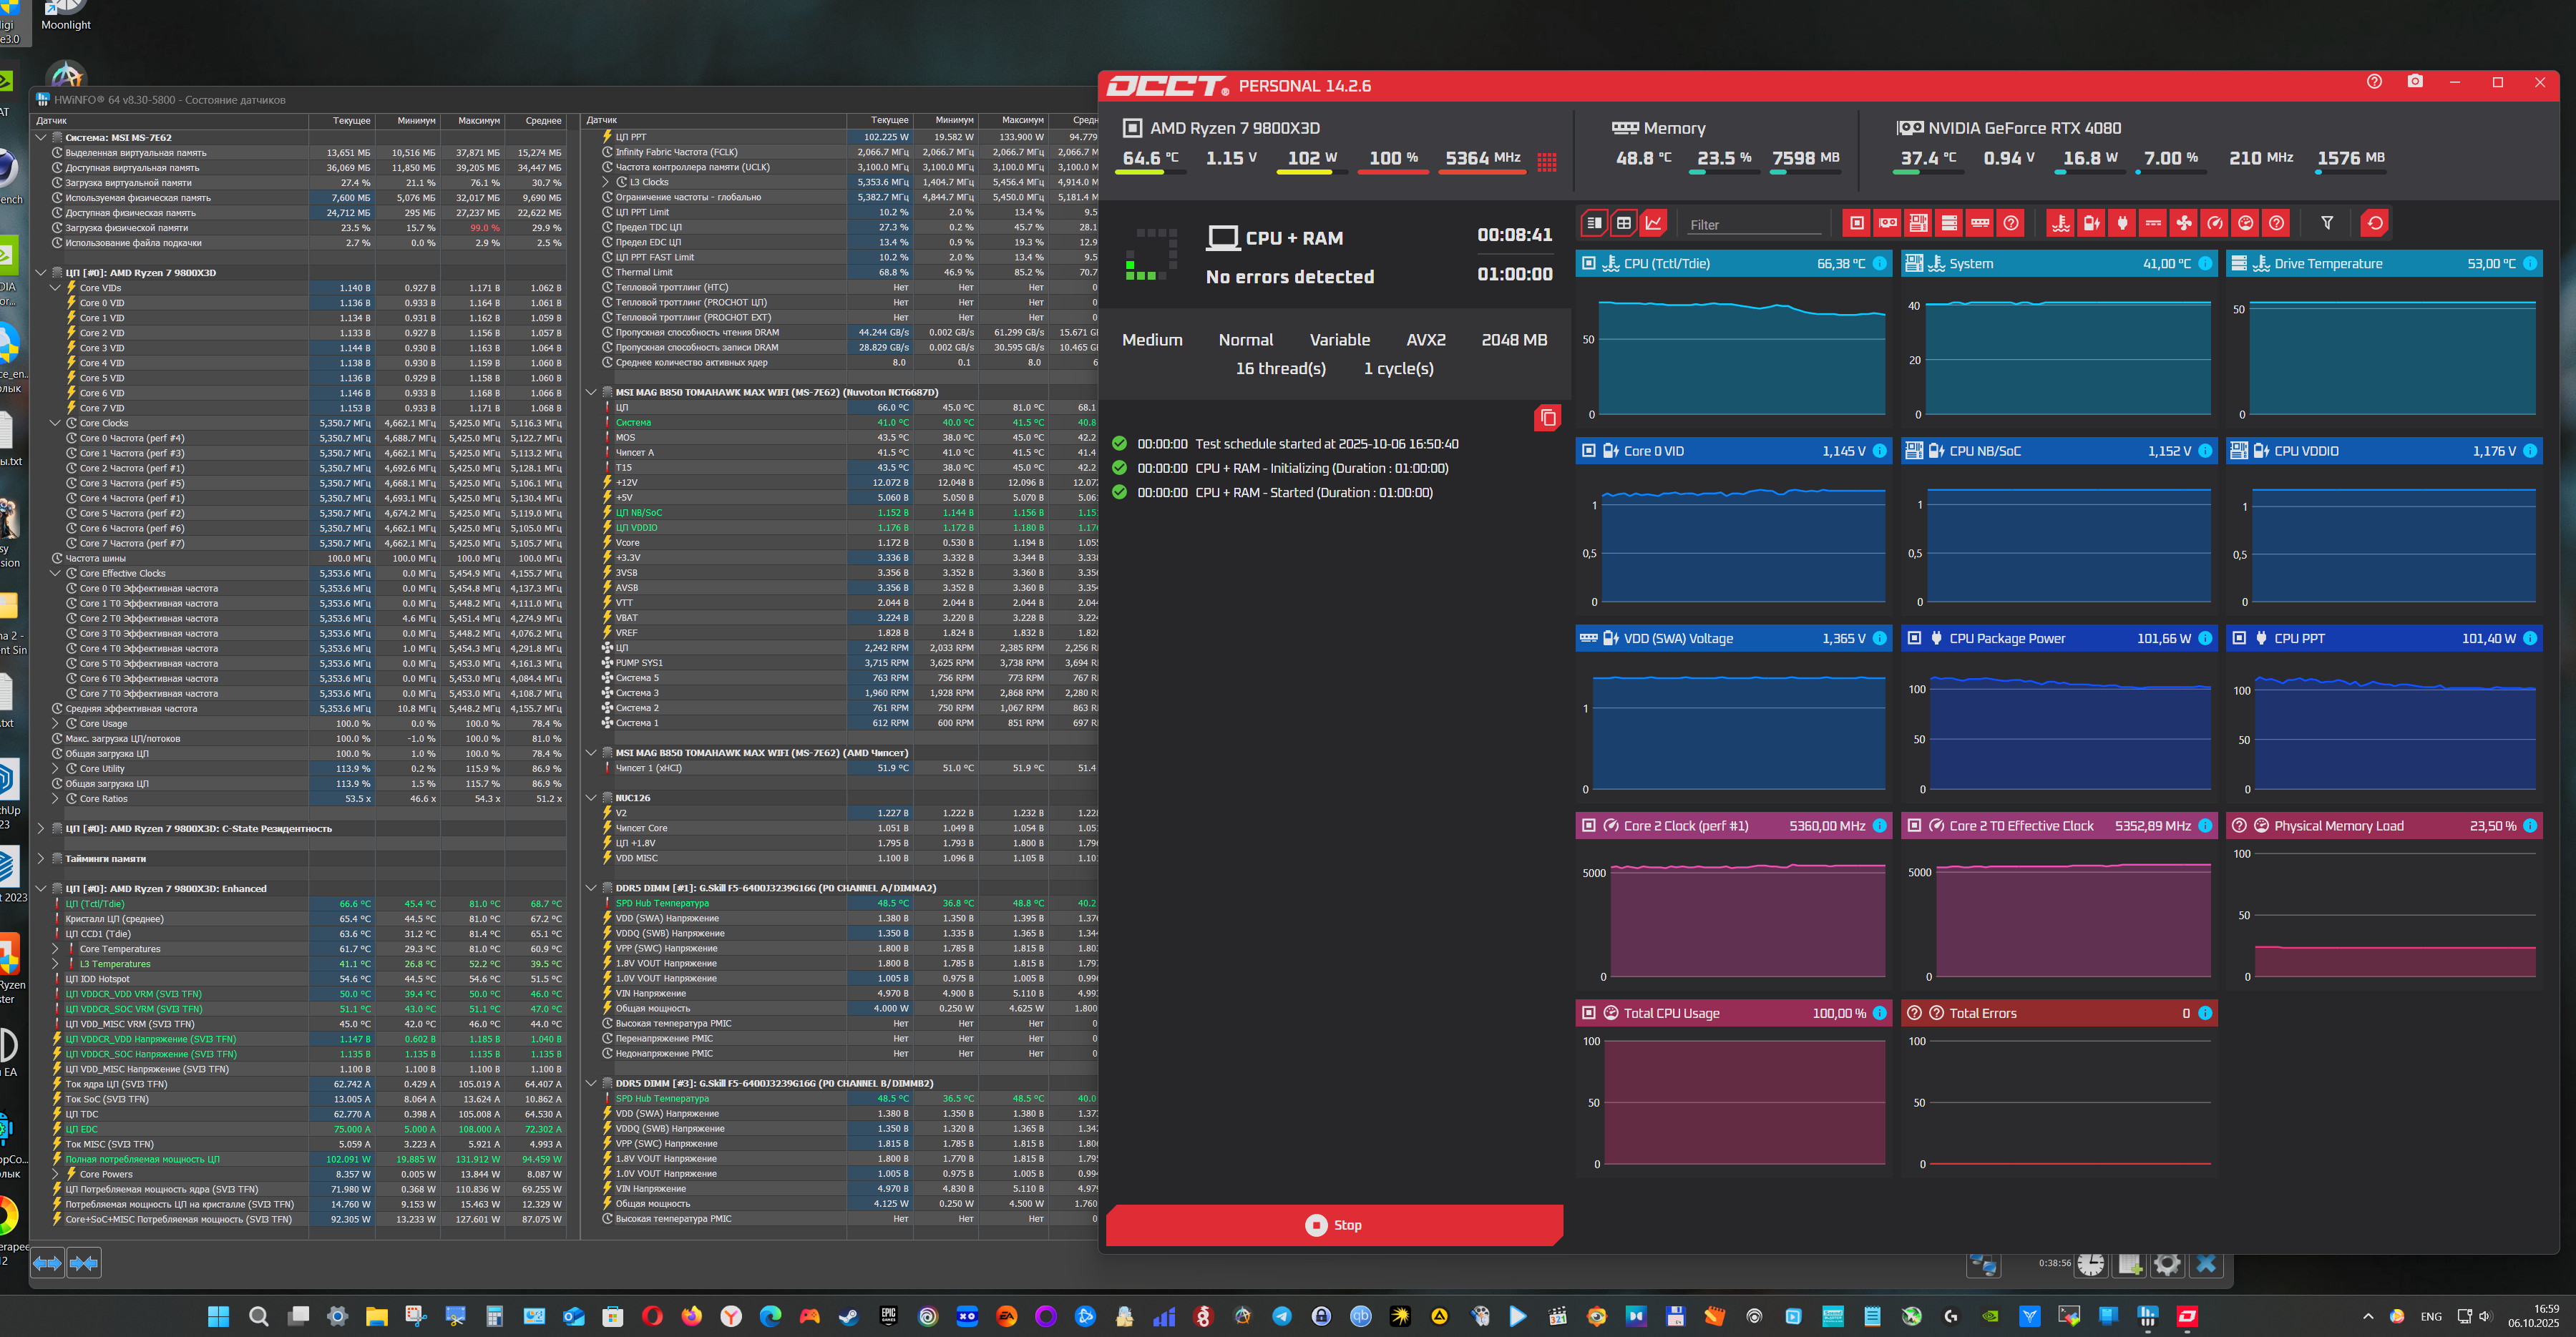
Task: Toggle the fan sensor filter
Action: point(2184,224)
